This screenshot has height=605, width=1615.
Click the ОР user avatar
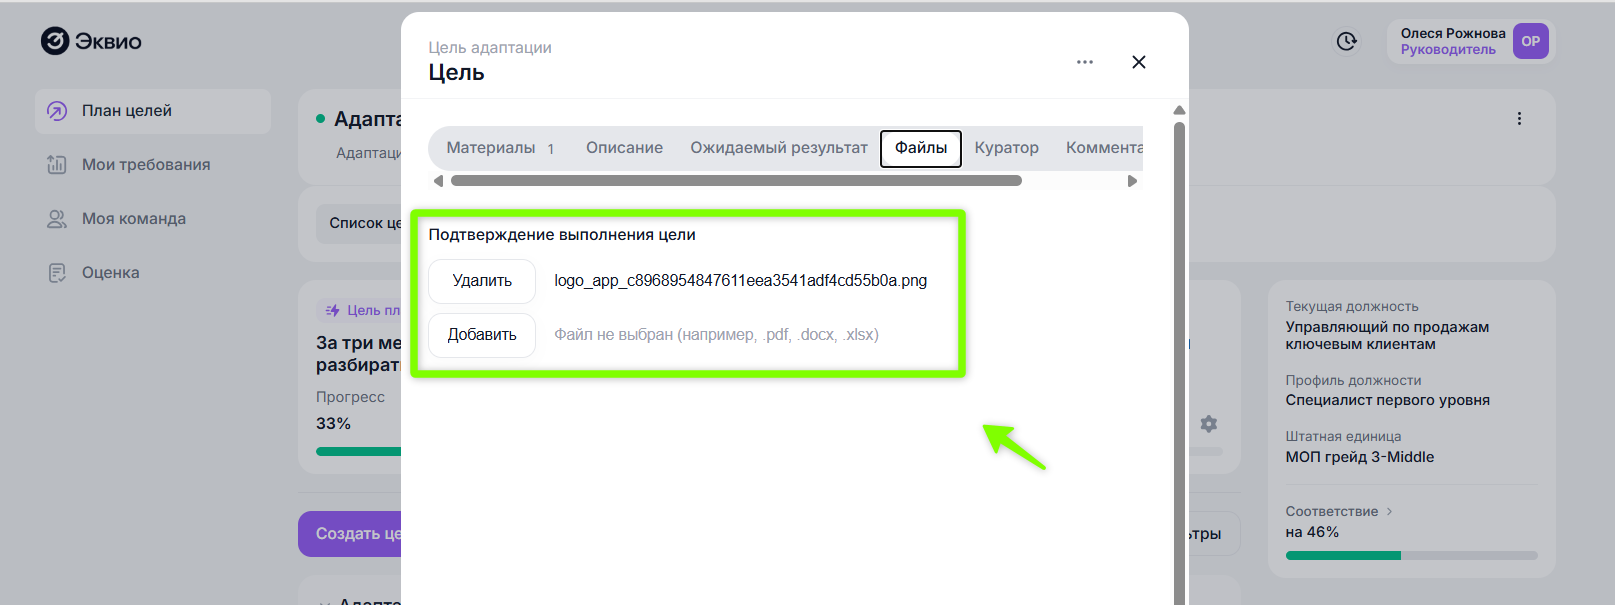coord(1531,41)
